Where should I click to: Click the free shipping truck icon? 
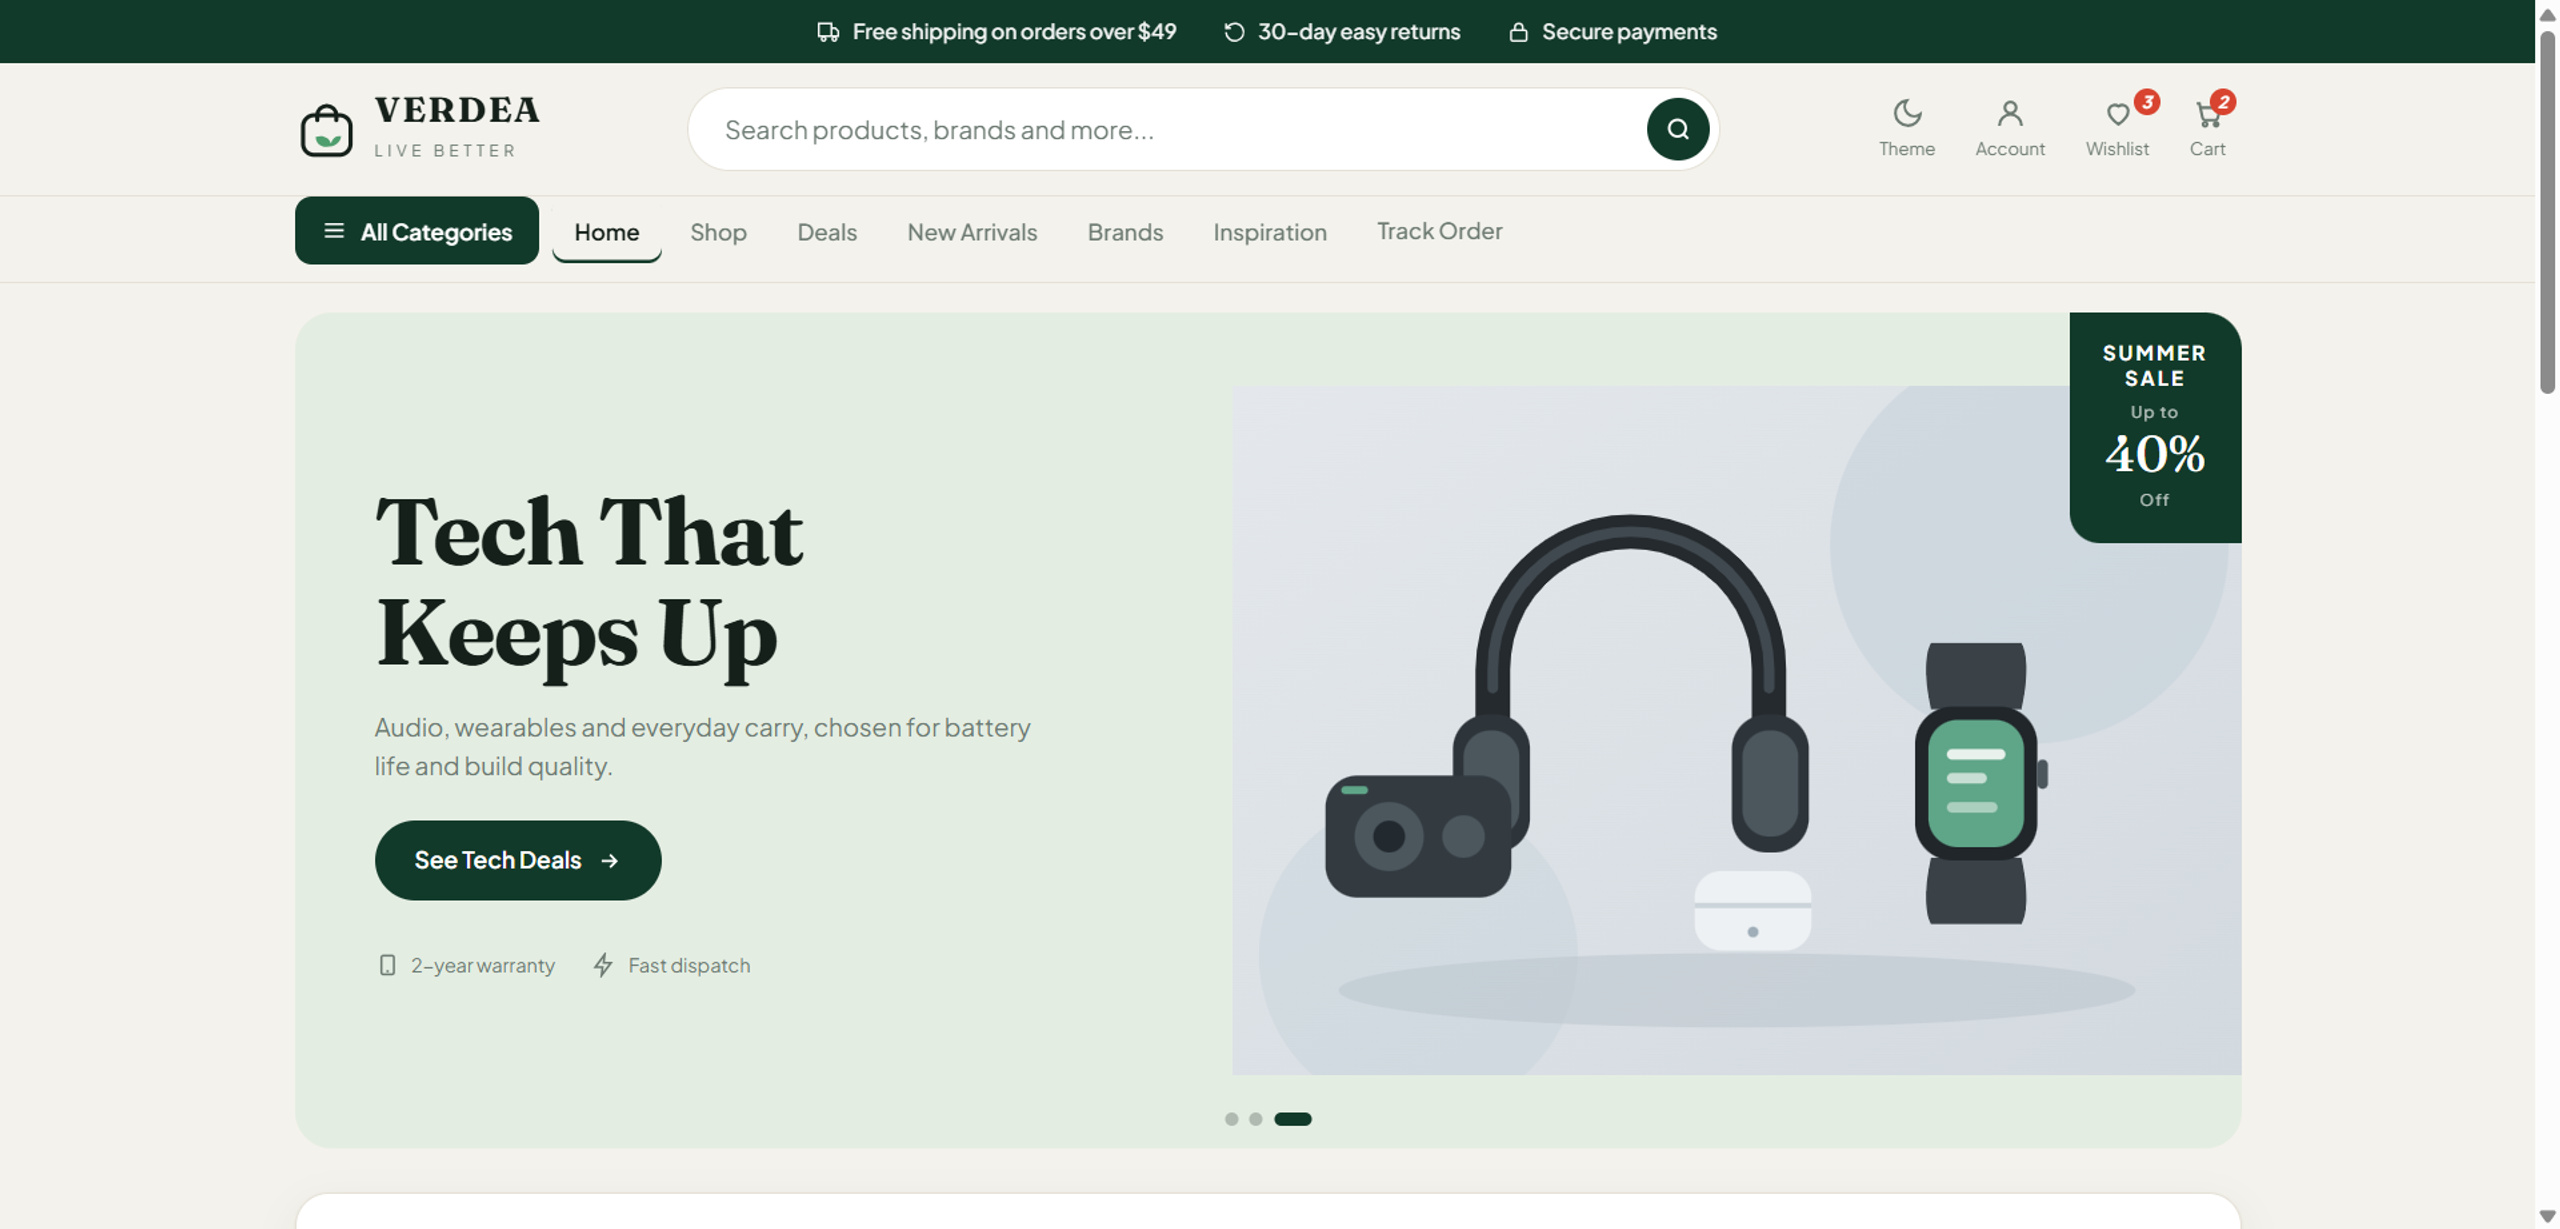click(827, 32)
